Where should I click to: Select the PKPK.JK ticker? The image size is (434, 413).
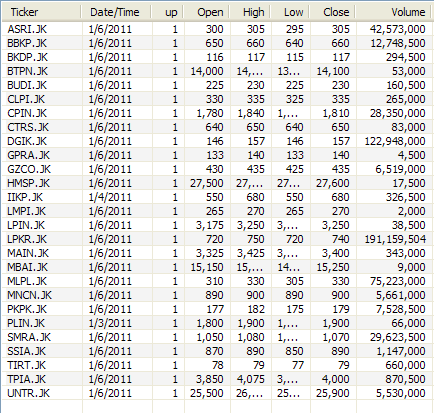pyautogui.click(x=27, y=309)
